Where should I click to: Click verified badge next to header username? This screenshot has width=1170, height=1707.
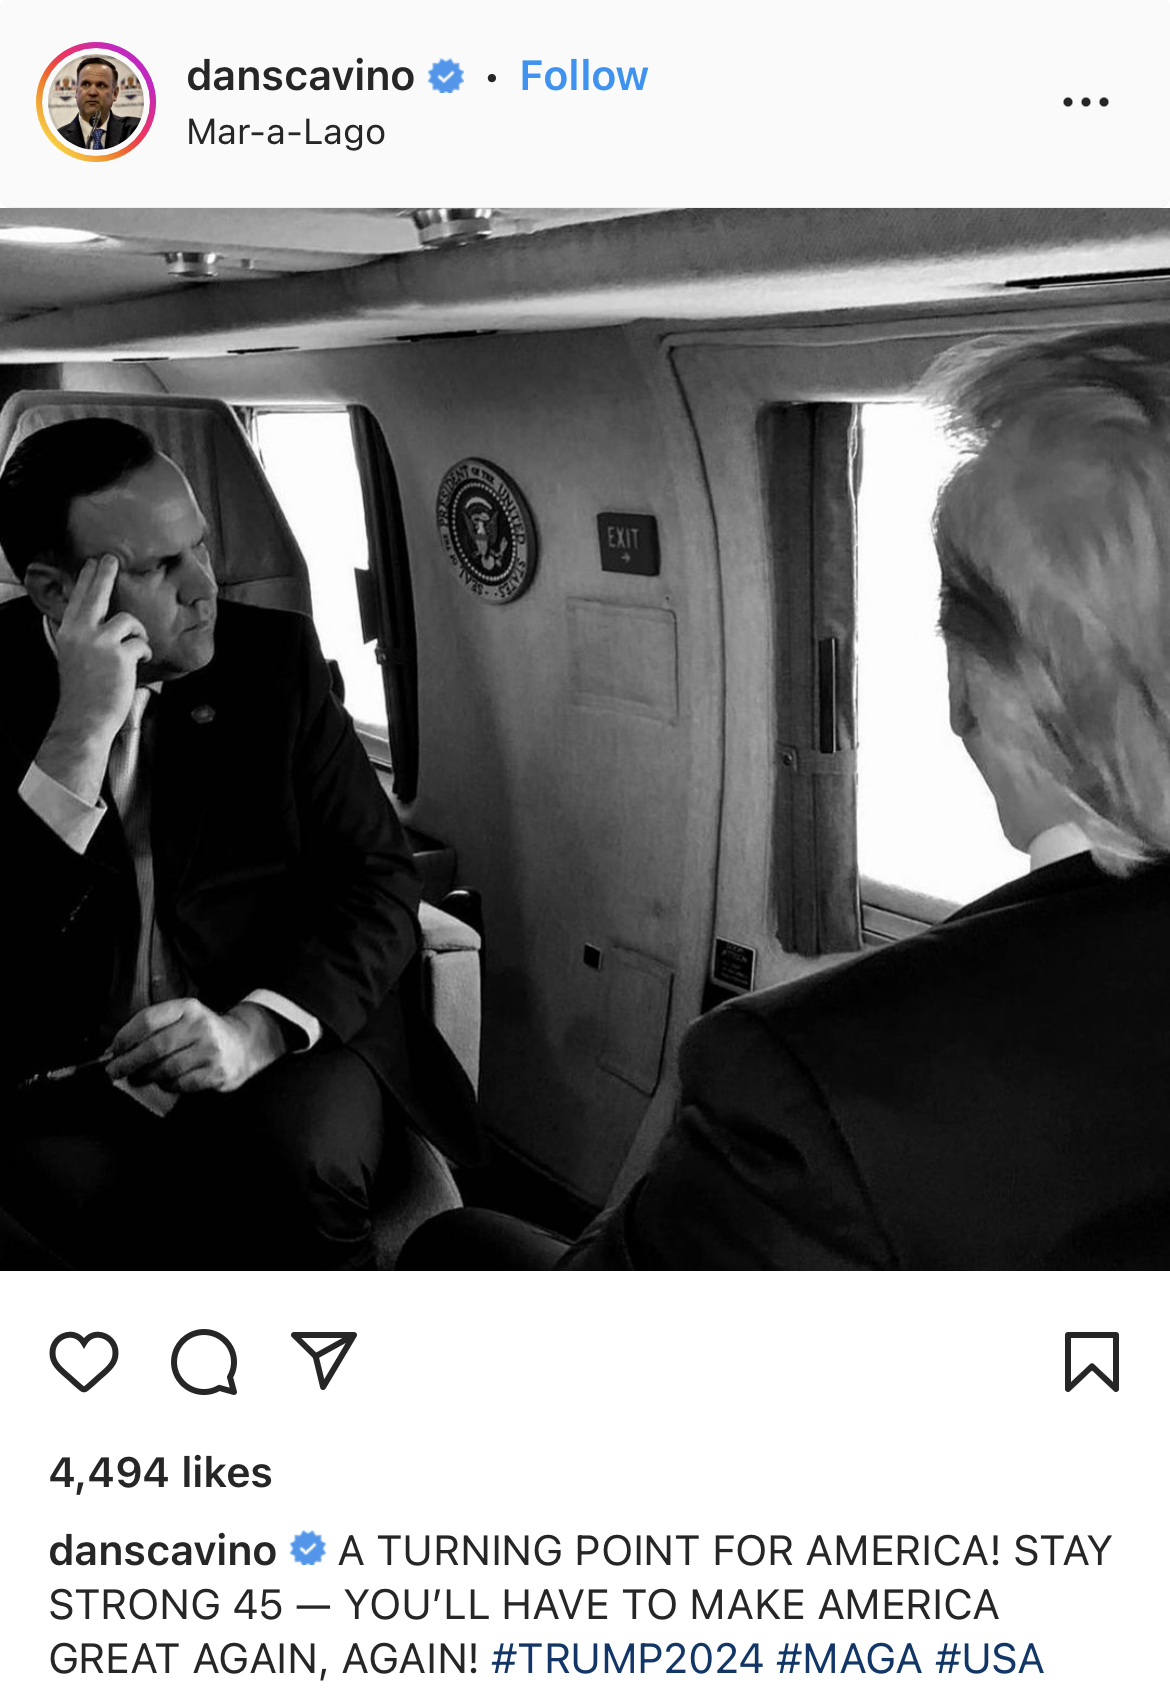(446, 77)
